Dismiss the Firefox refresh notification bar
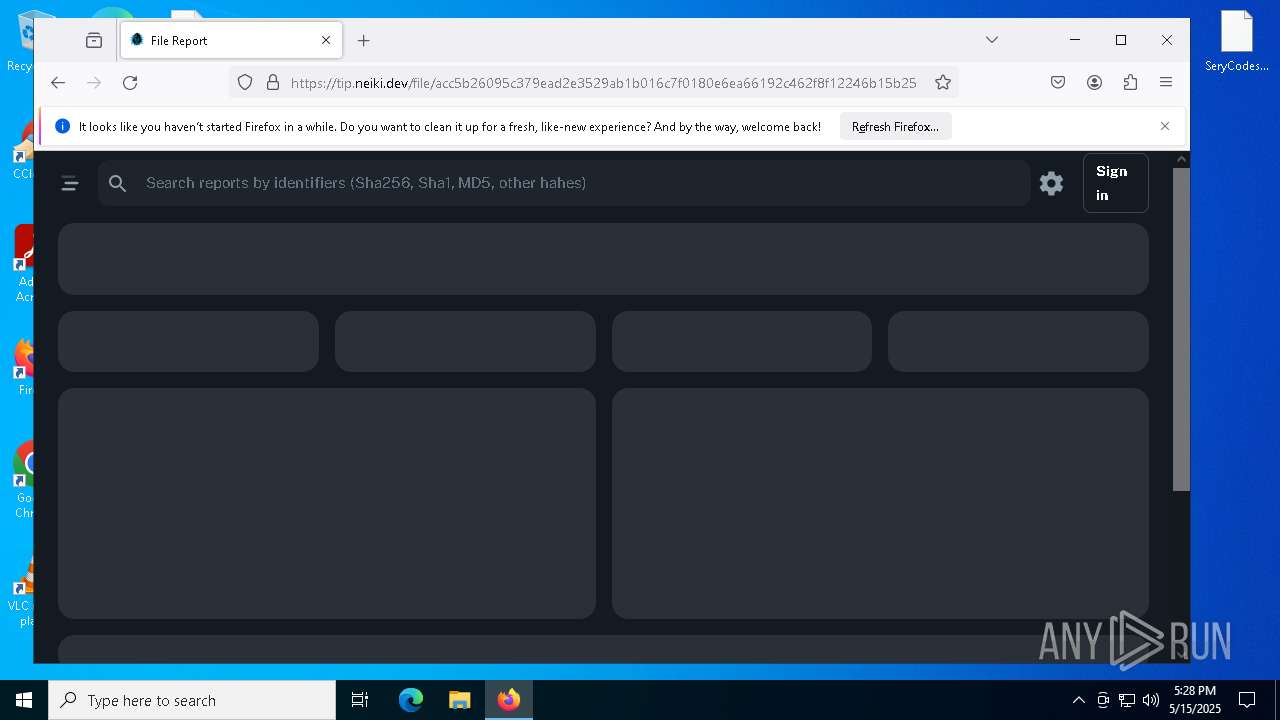The width and height of the screenshot is (1280, 720). [1165, 126]
